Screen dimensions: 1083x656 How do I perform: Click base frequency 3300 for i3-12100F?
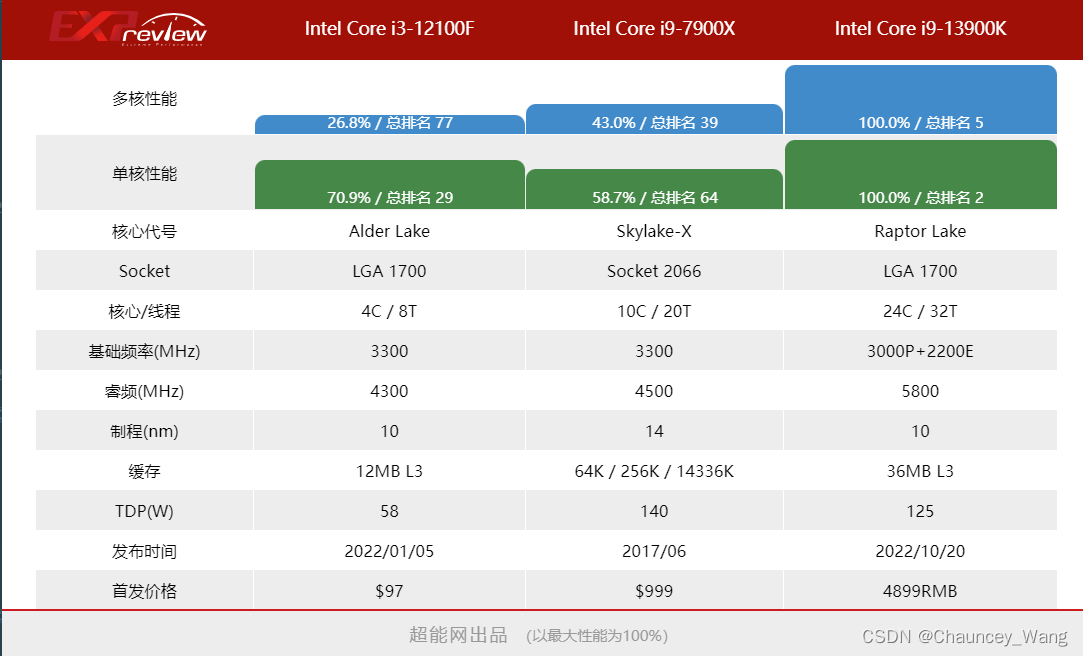coord(390,351)
